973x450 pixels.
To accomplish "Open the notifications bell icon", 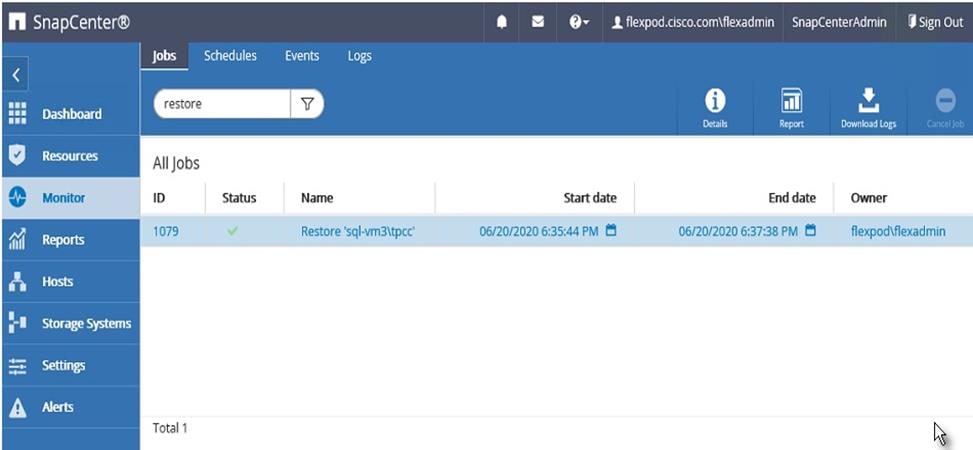I will (502, 22).
